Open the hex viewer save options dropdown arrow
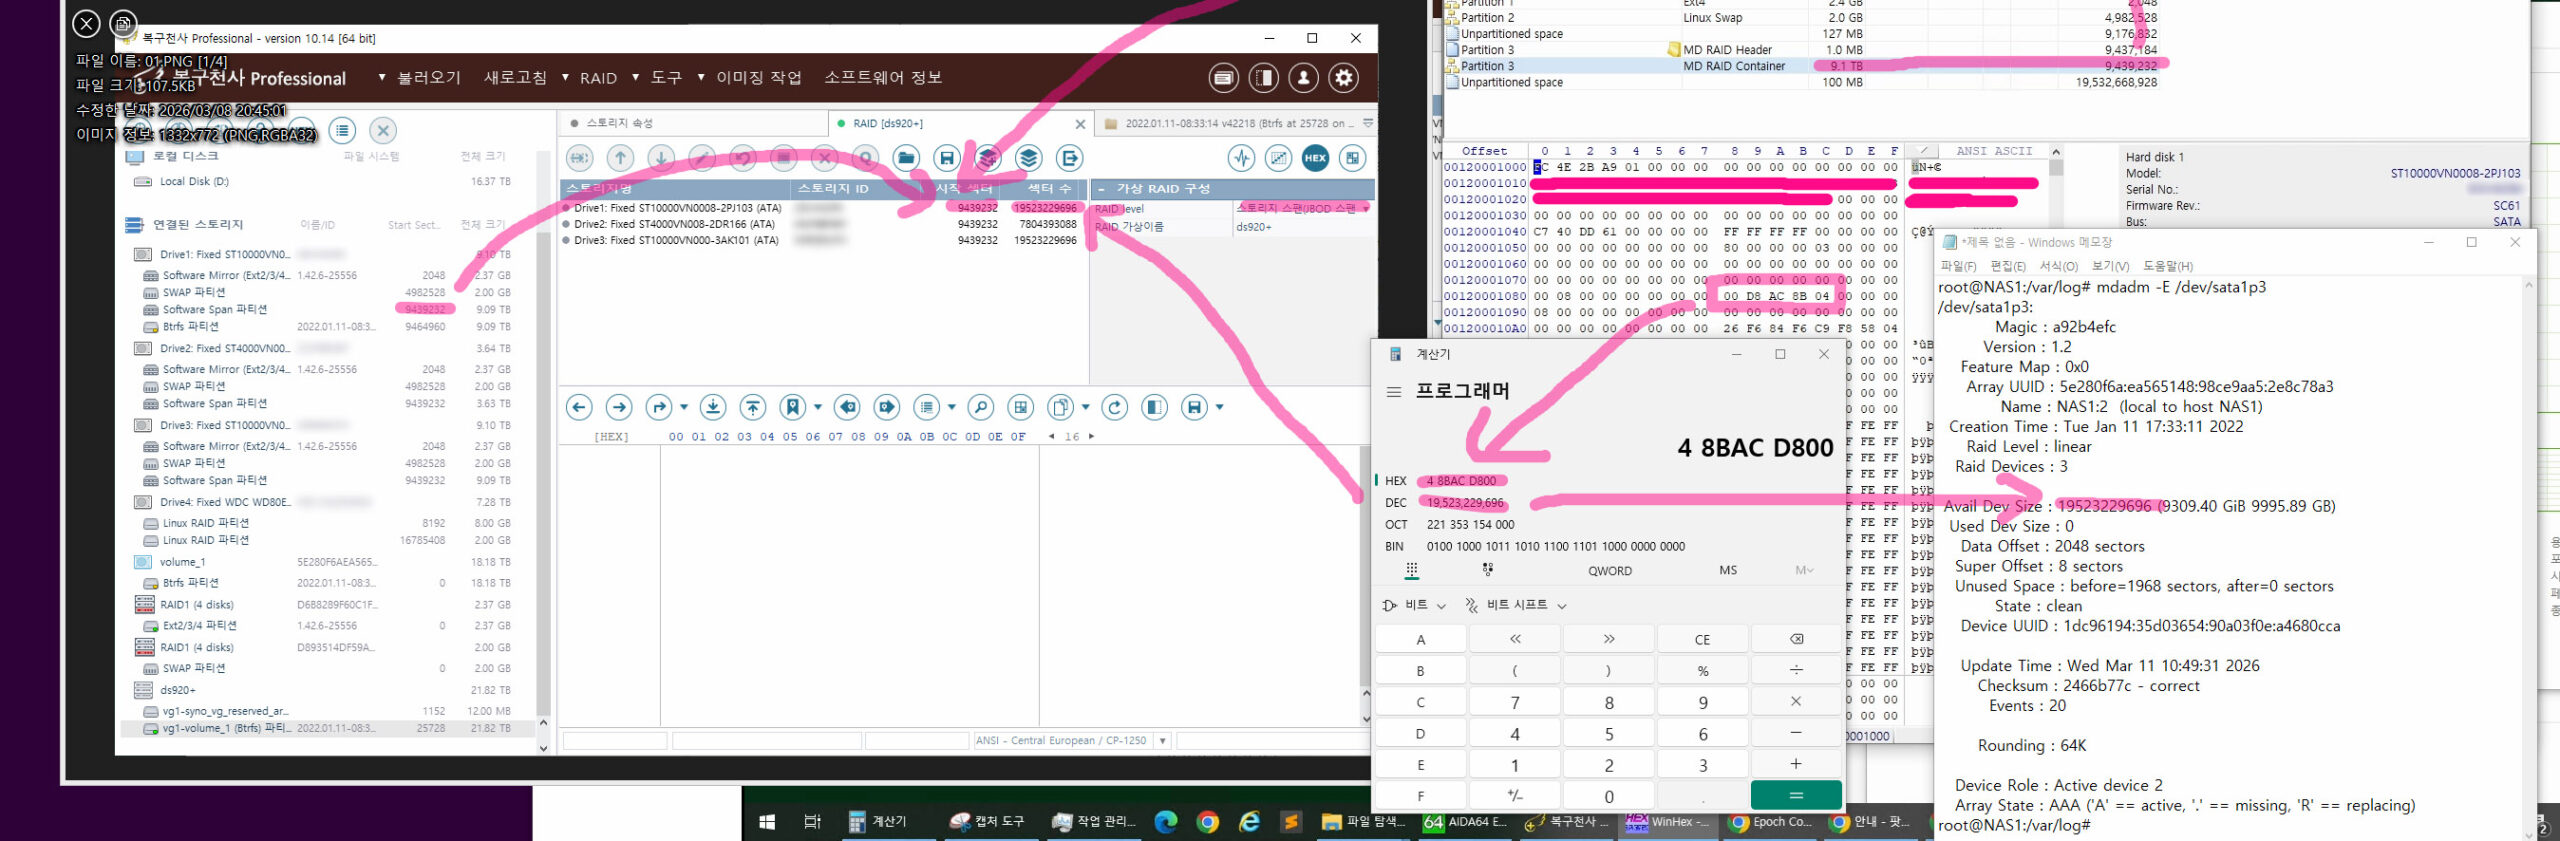2560x841 pixels. [x=1220, y=407]
